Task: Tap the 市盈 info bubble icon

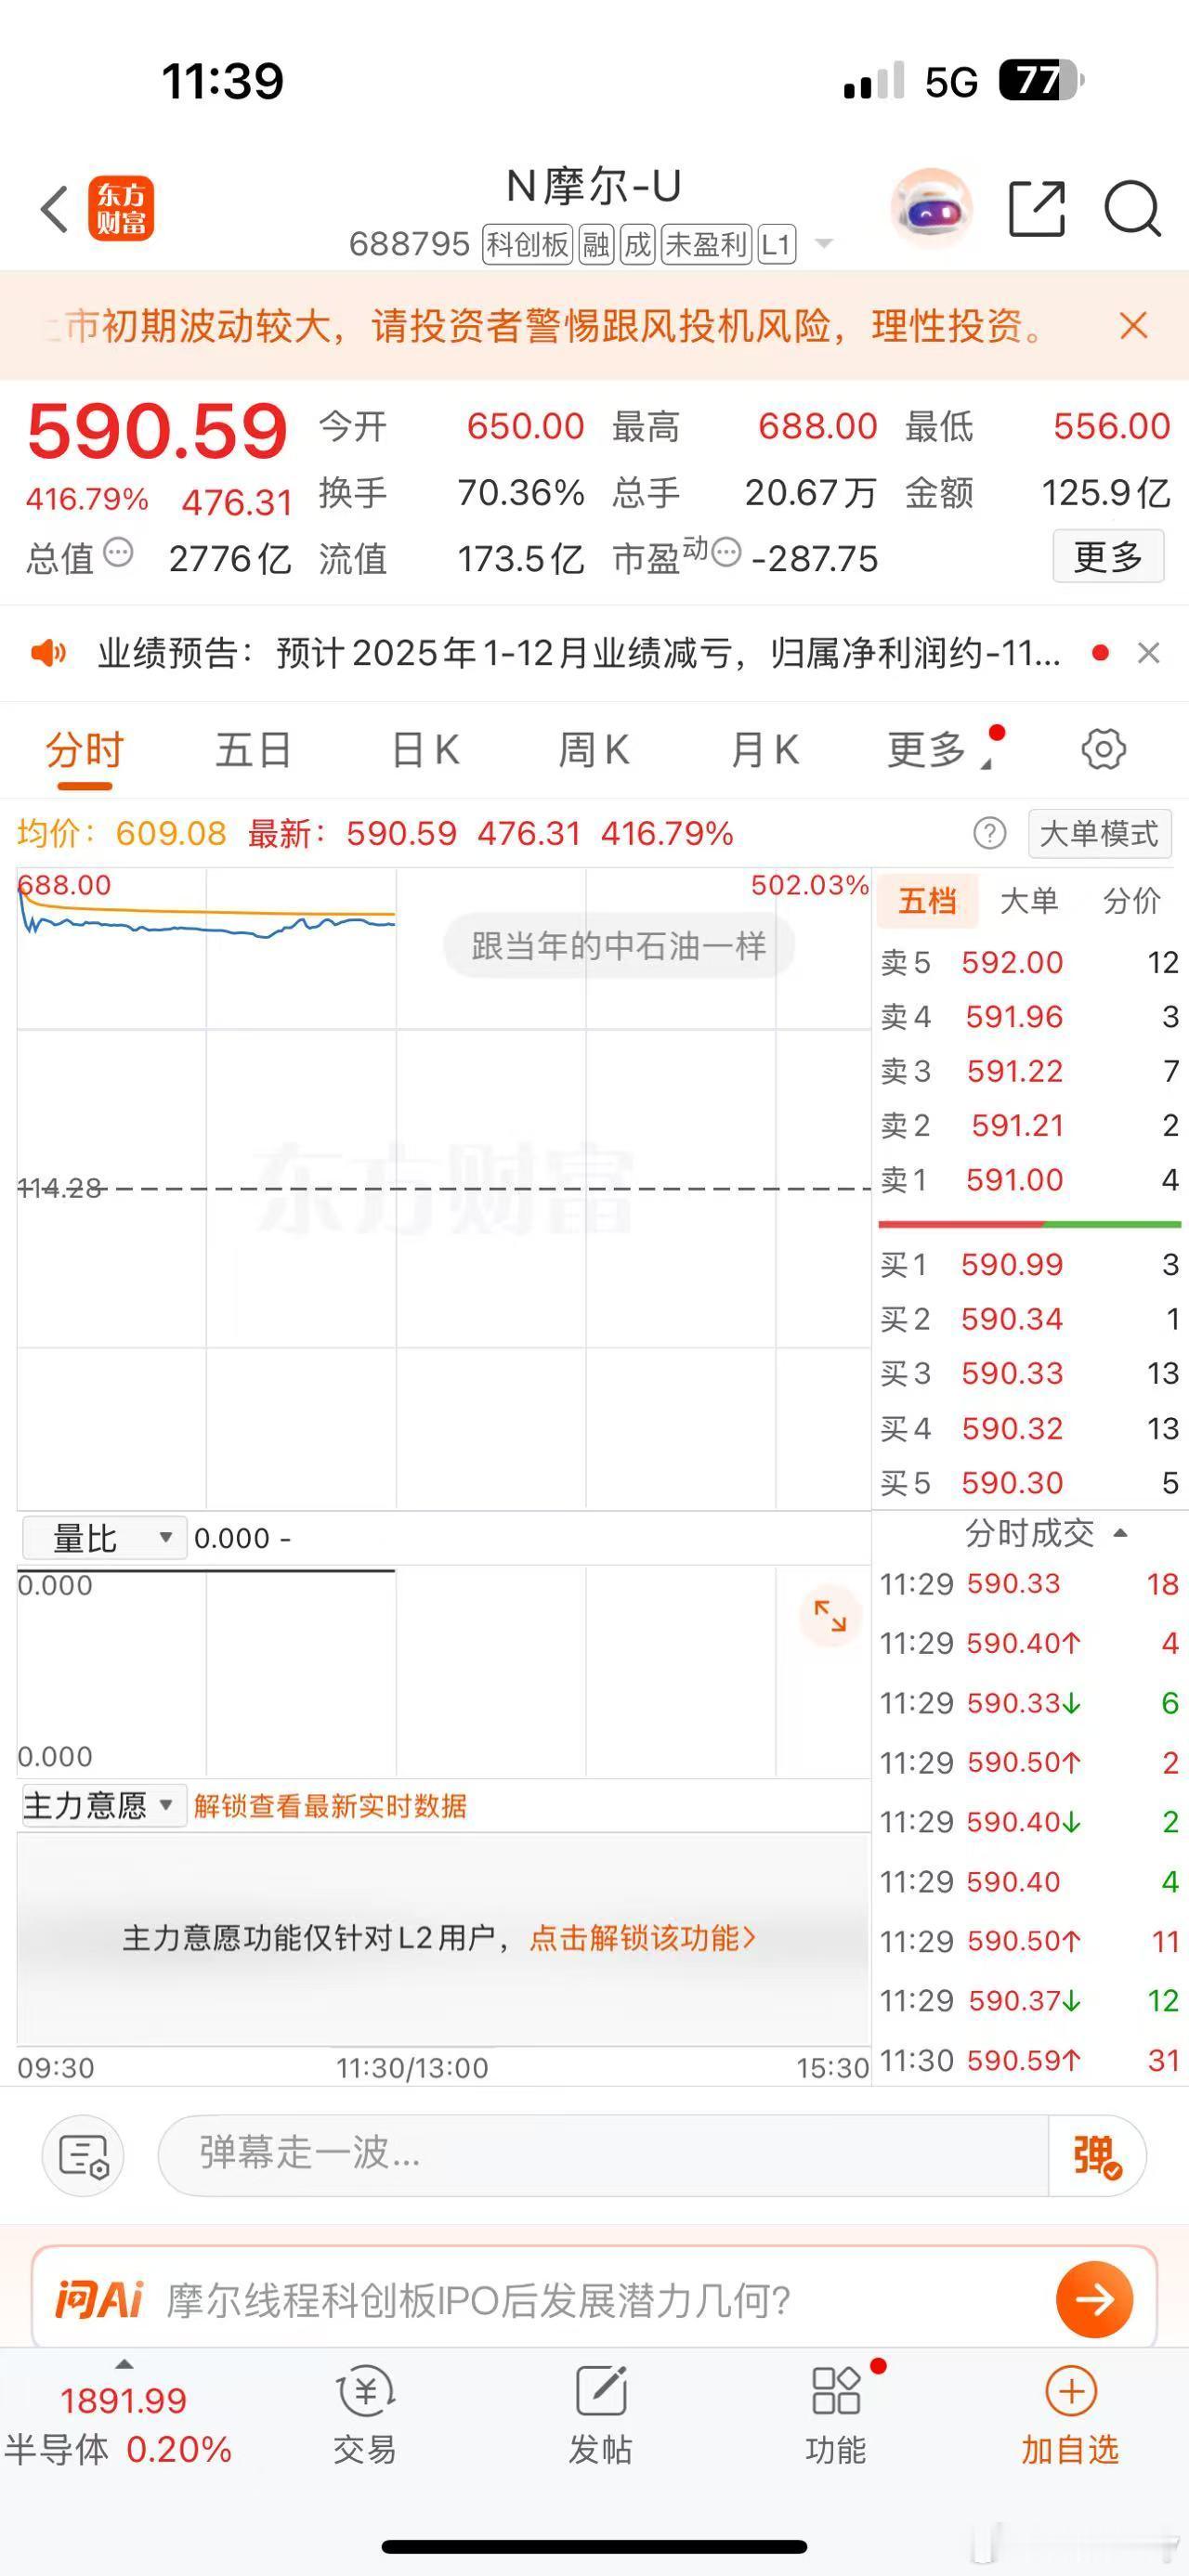Action: [726, 552]
